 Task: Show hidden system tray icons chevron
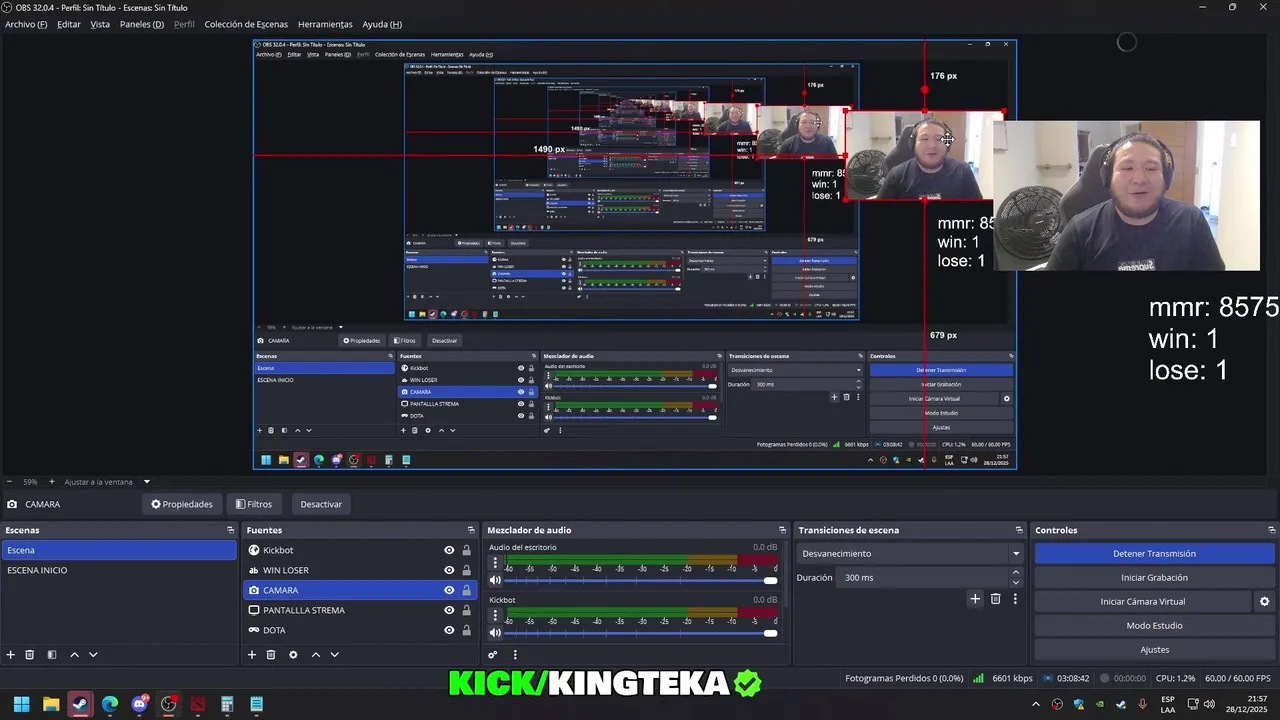click(1037, 704)
